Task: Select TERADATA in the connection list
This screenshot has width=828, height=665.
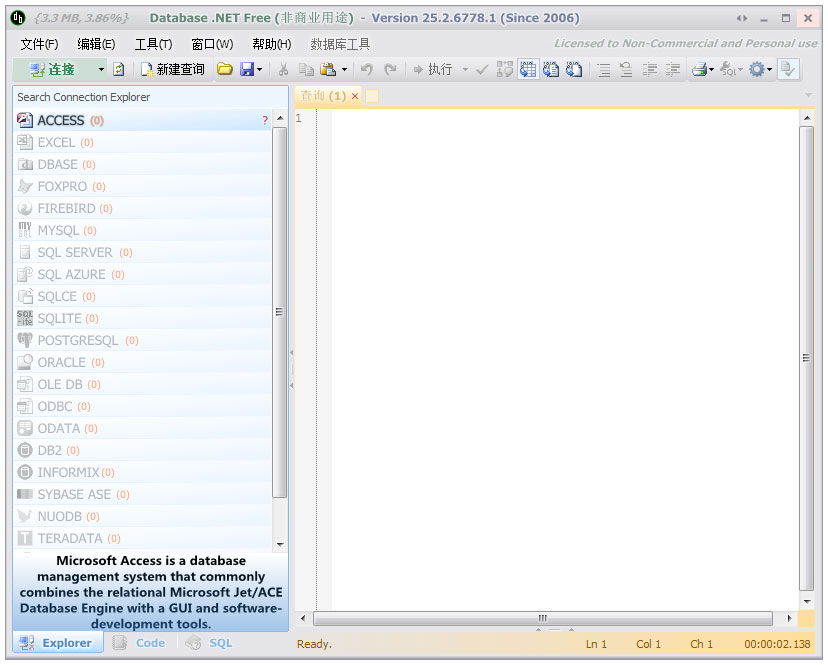Action: pos(143,538)
